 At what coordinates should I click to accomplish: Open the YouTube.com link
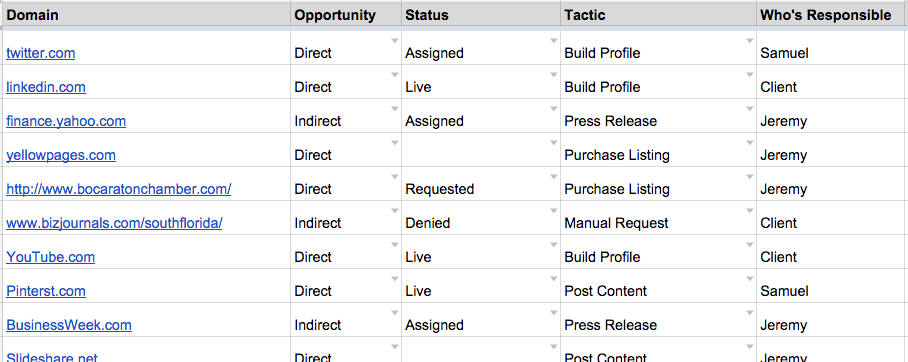50,257
